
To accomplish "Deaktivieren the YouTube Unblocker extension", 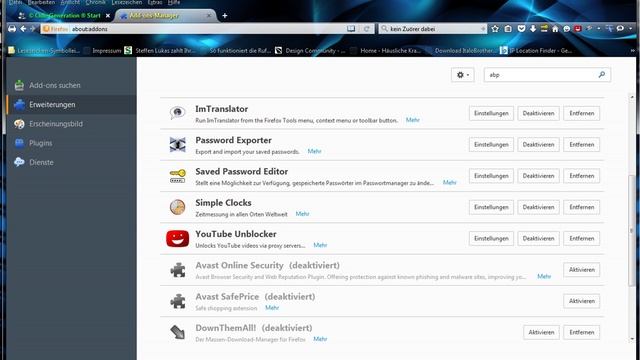I will (538, 238).
